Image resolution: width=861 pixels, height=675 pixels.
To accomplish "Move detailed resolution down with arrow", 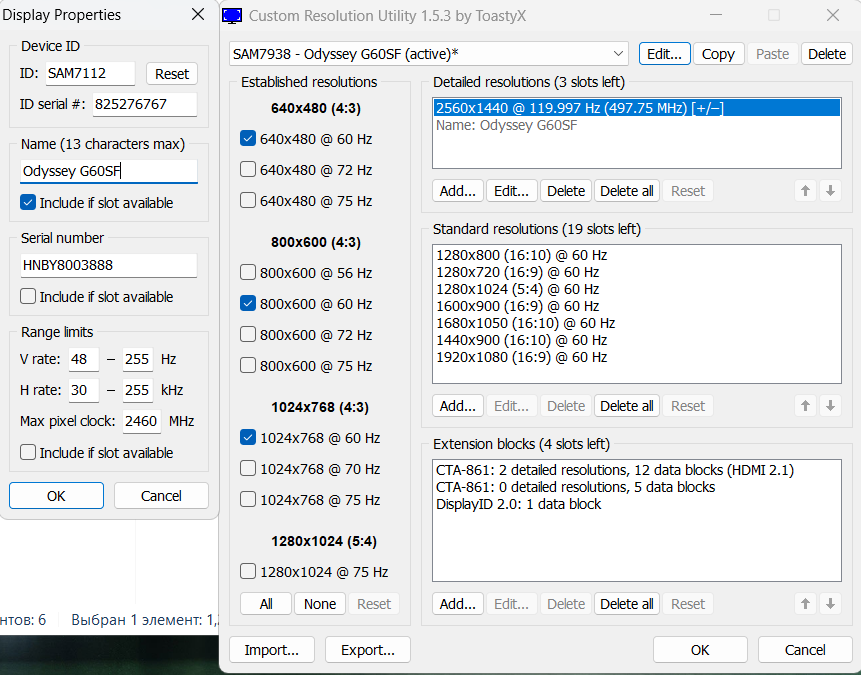I will [x=830, y=191].
